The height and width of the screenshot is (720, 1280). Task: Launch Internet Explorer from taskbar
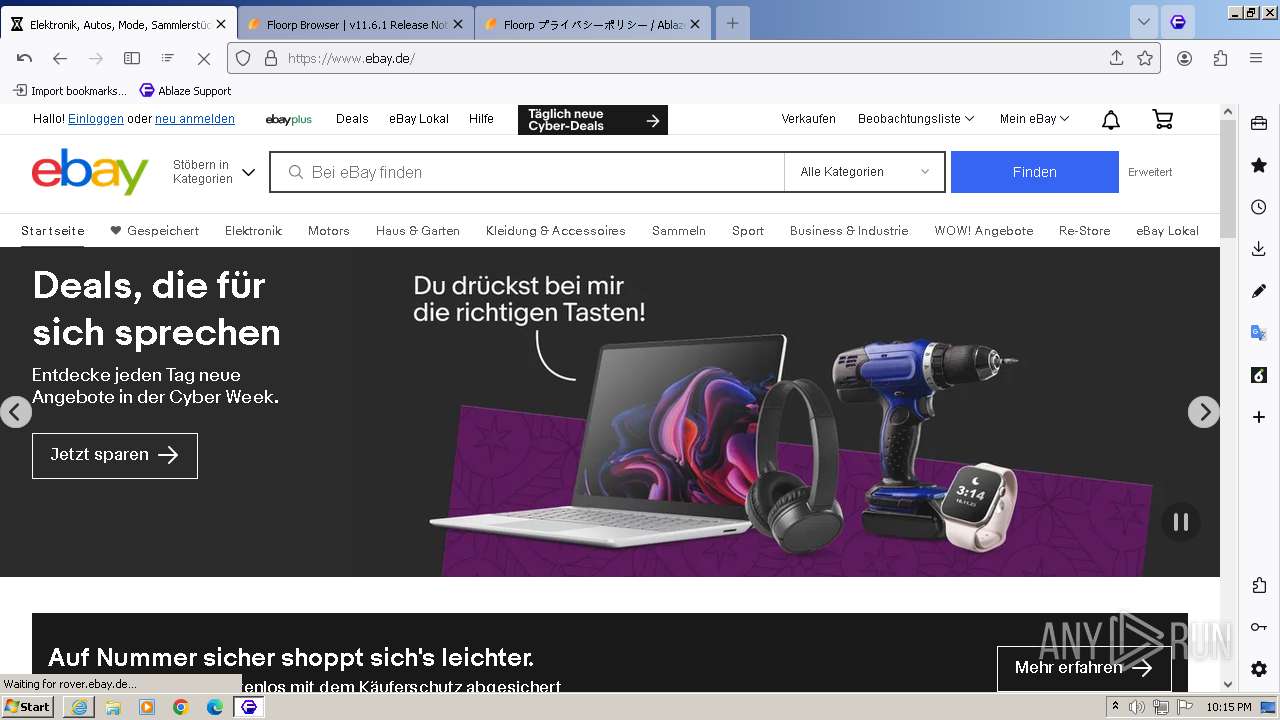[79, 707]
